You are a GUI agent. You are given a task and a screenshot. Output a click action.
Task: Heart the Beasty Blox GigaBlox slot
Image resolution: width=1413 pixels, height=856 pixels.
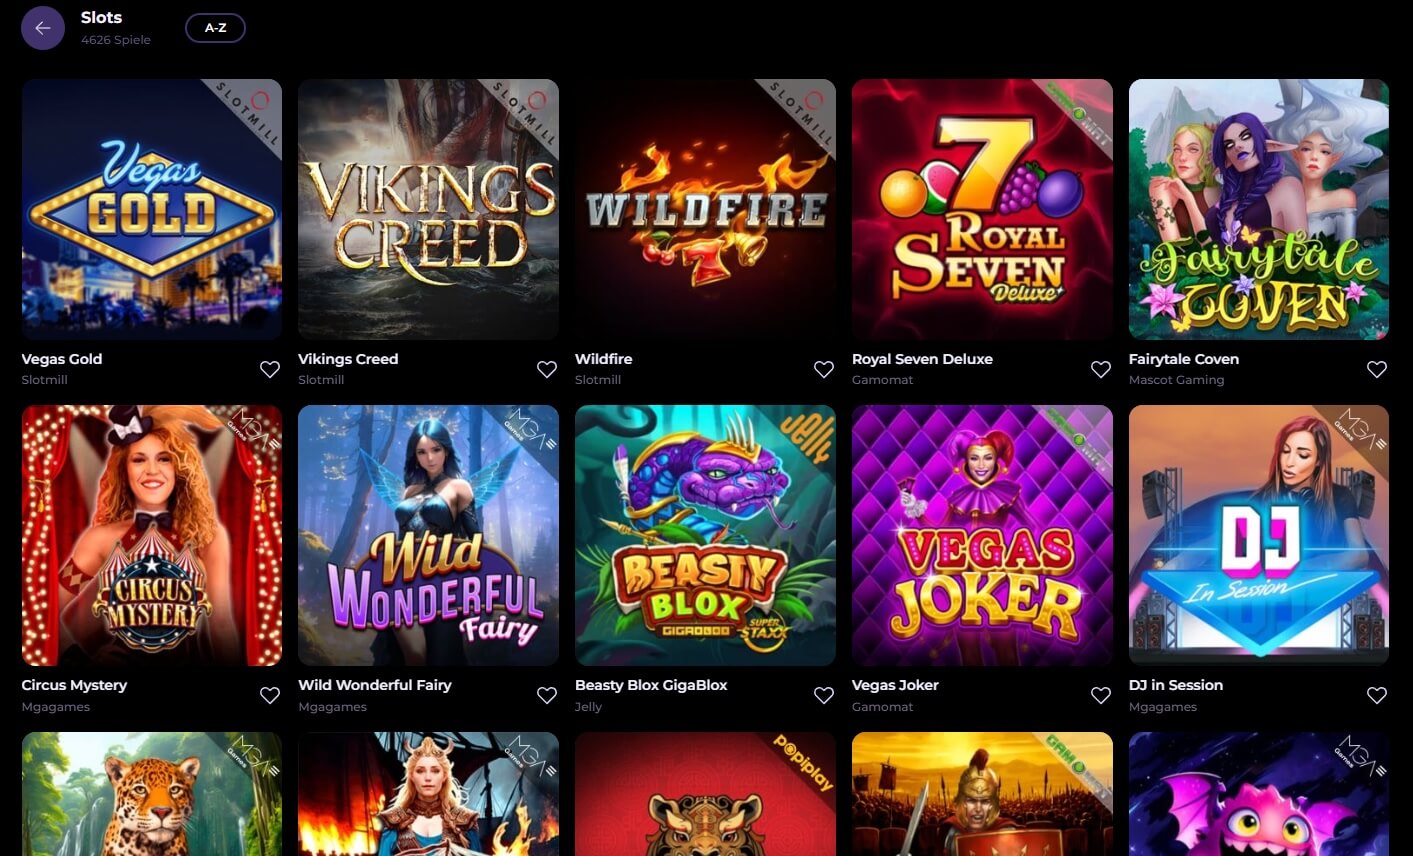click(x=824, y=695)
